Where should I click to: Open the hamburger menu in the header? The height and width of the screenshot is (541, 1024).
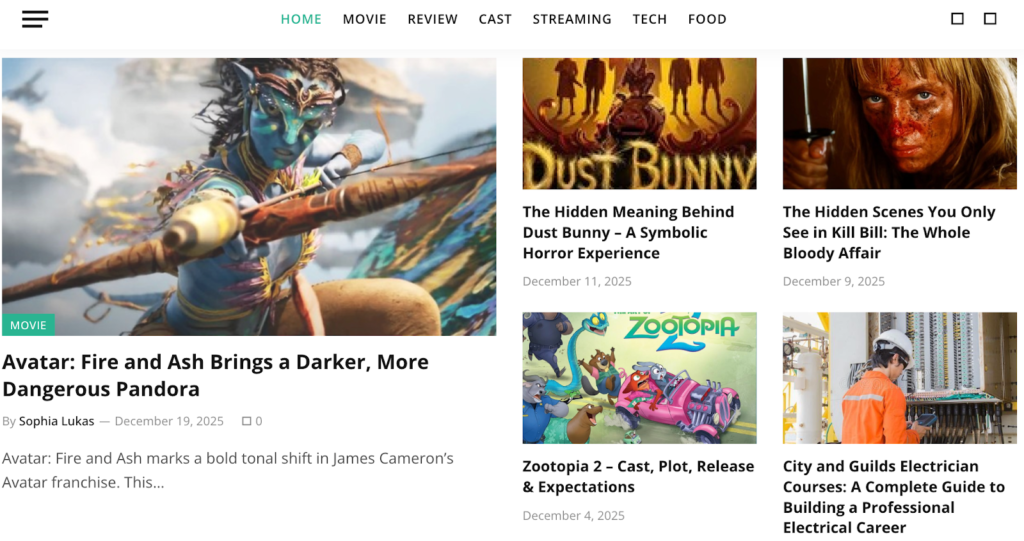[35, 19]
